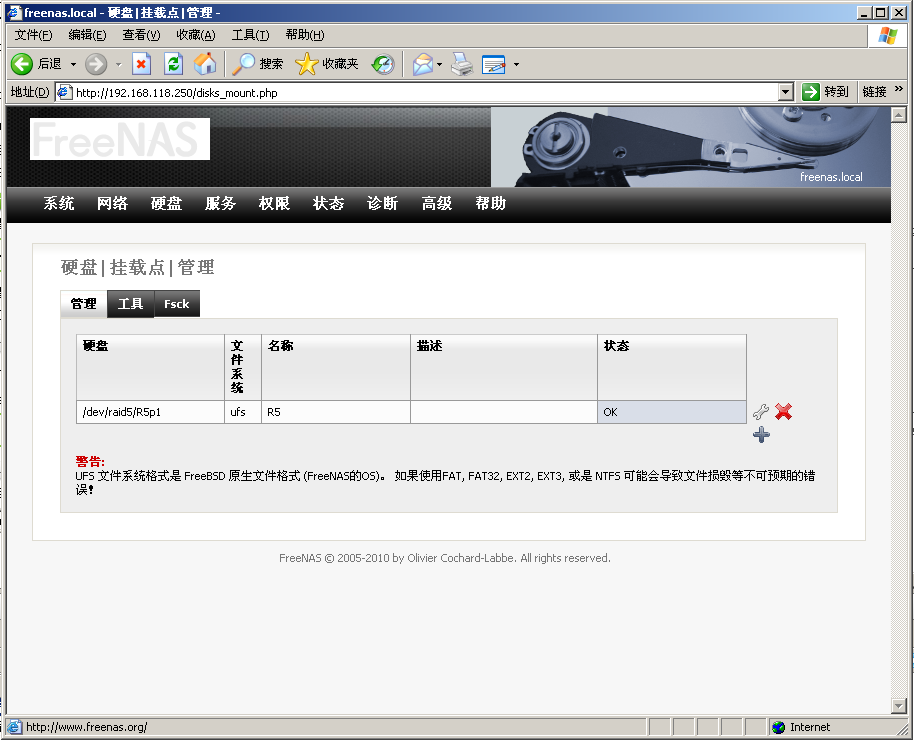Add a new mount point with plus icon
914x740 pixels.
761,434
